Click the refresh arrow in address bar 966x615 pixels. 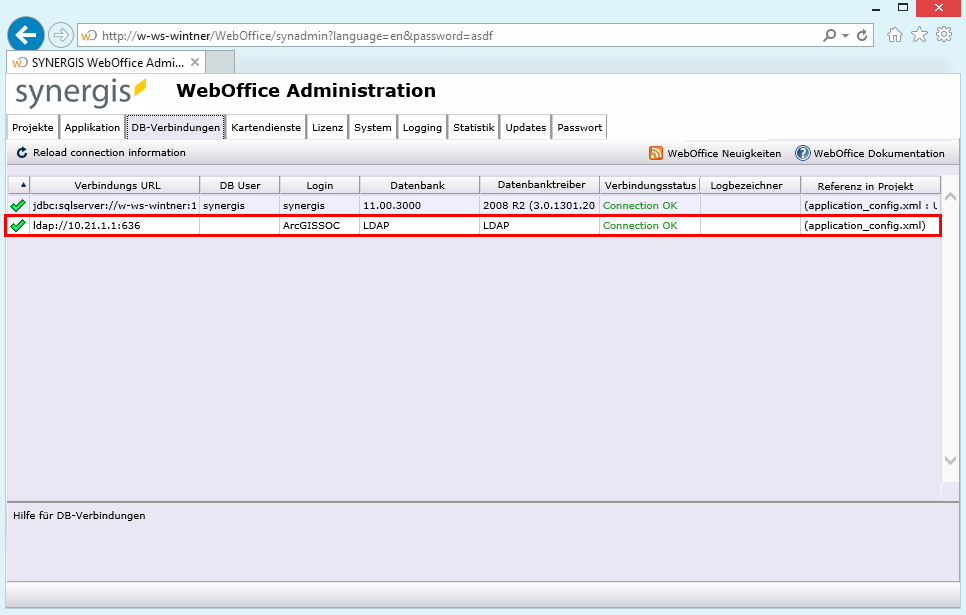pyautogui.click(x=861, y=33)
